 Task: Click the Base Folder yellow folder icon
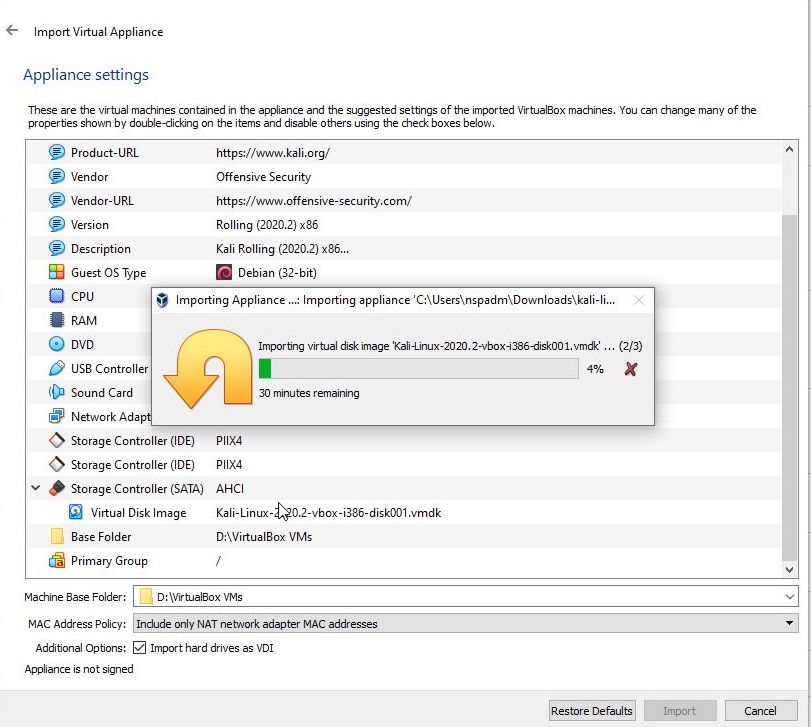57,537
